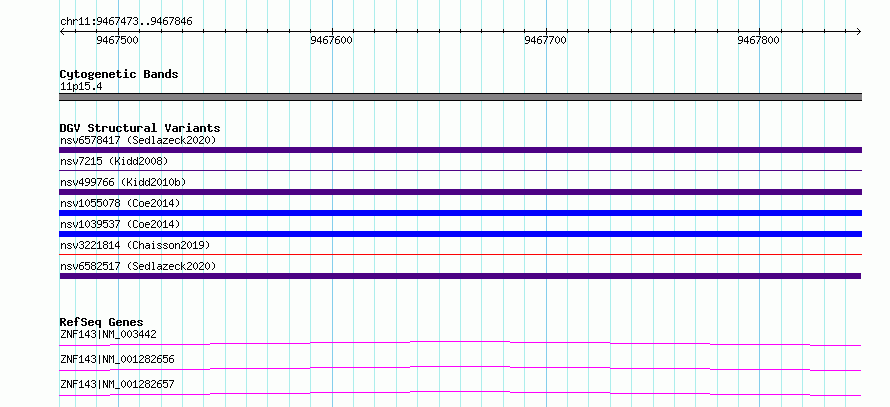Click the purple bar under nsv6582517
Viewport: 890px width, 407px height.
click(x=460, y=276)
